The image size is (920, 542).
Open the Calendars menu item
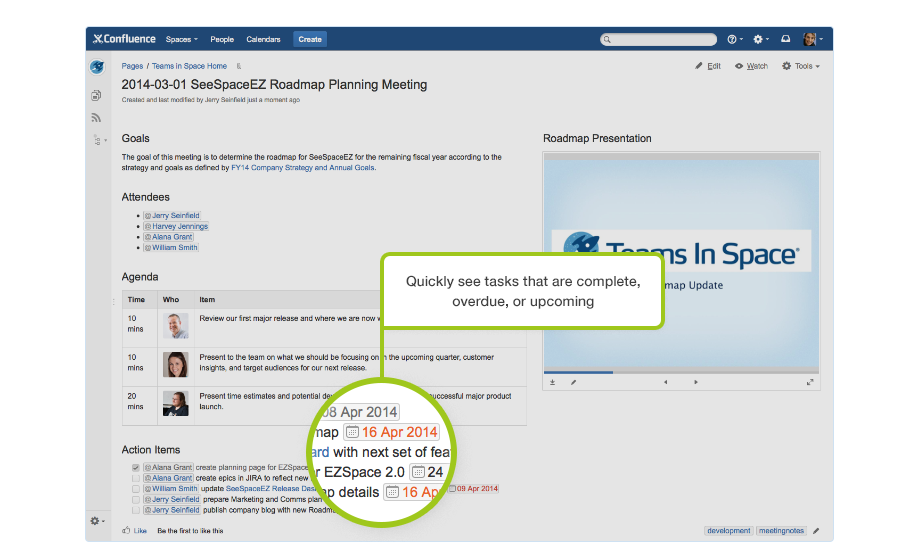tap(263, 39)
